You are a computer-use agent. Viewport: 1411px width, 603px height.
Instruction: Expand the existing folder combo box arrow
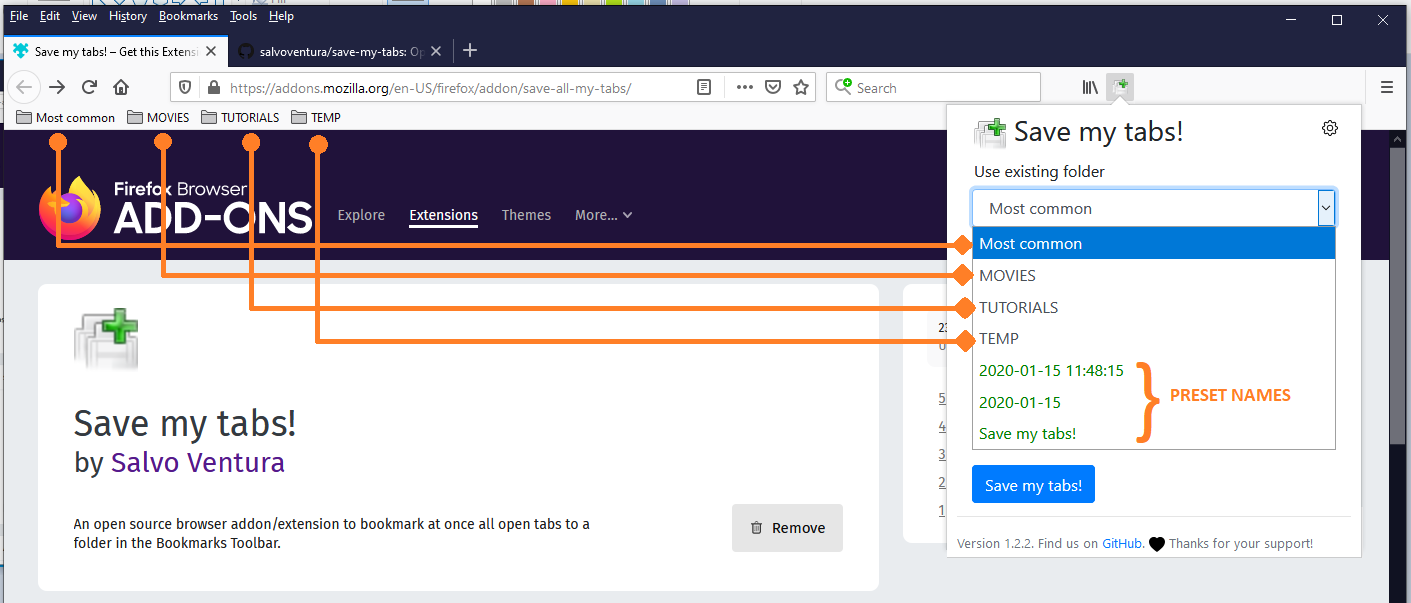coord(1326,208)
